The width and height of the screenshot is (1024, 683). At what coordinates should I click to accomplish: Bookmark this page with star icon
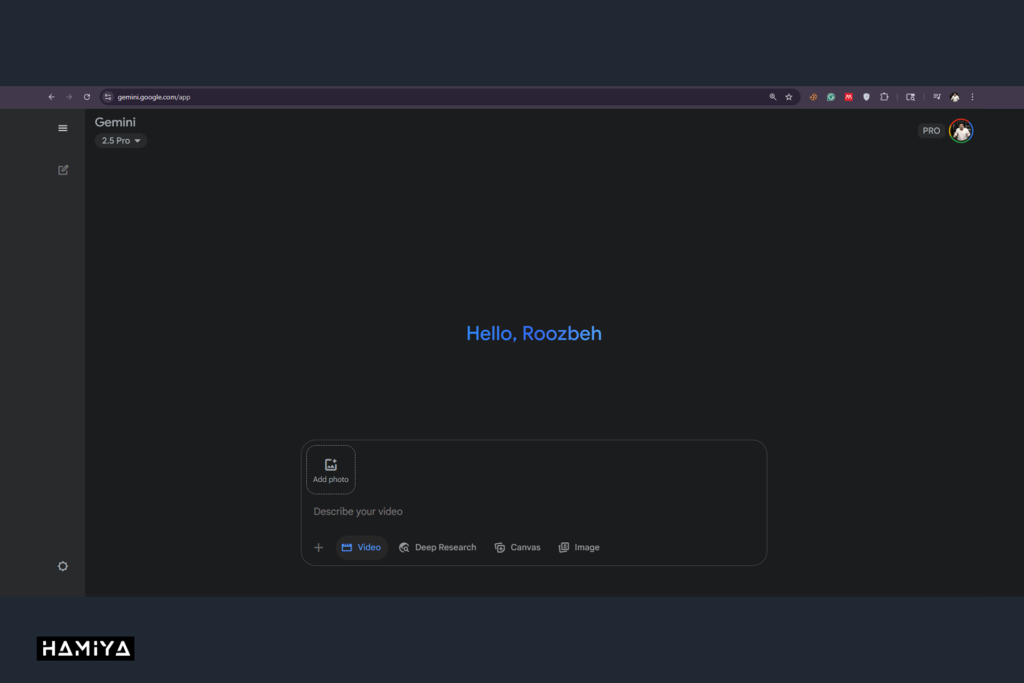point(788,97)
